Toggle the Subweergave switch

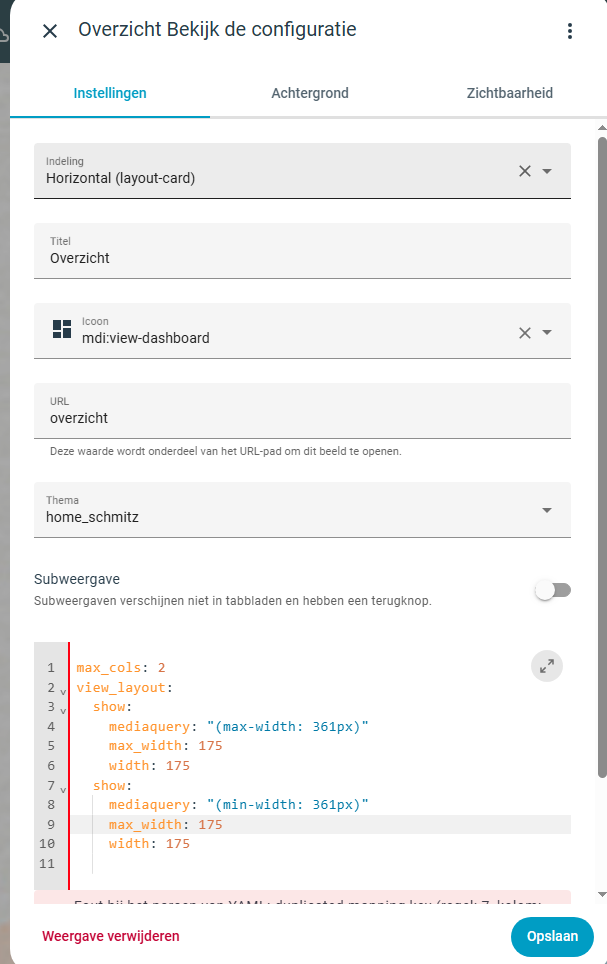click(x=552, y=590)
